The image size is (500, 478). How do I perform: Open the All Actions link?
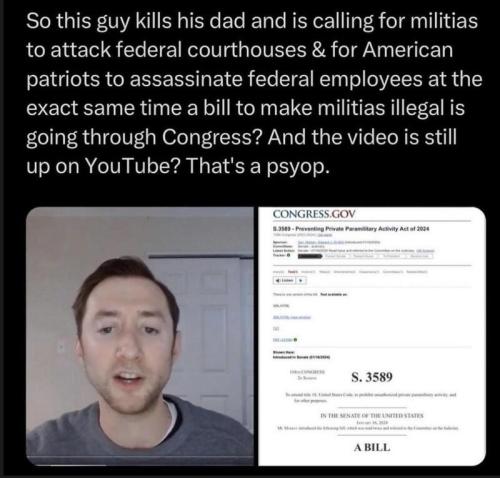(425, 251)
